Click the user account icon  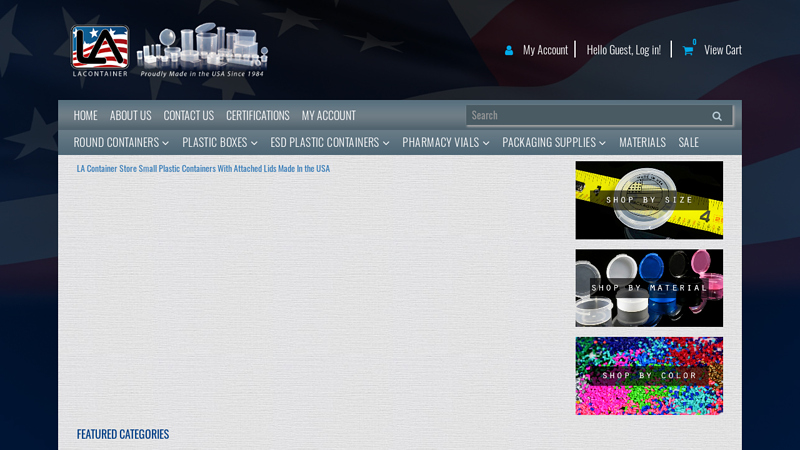coord(509,50)
